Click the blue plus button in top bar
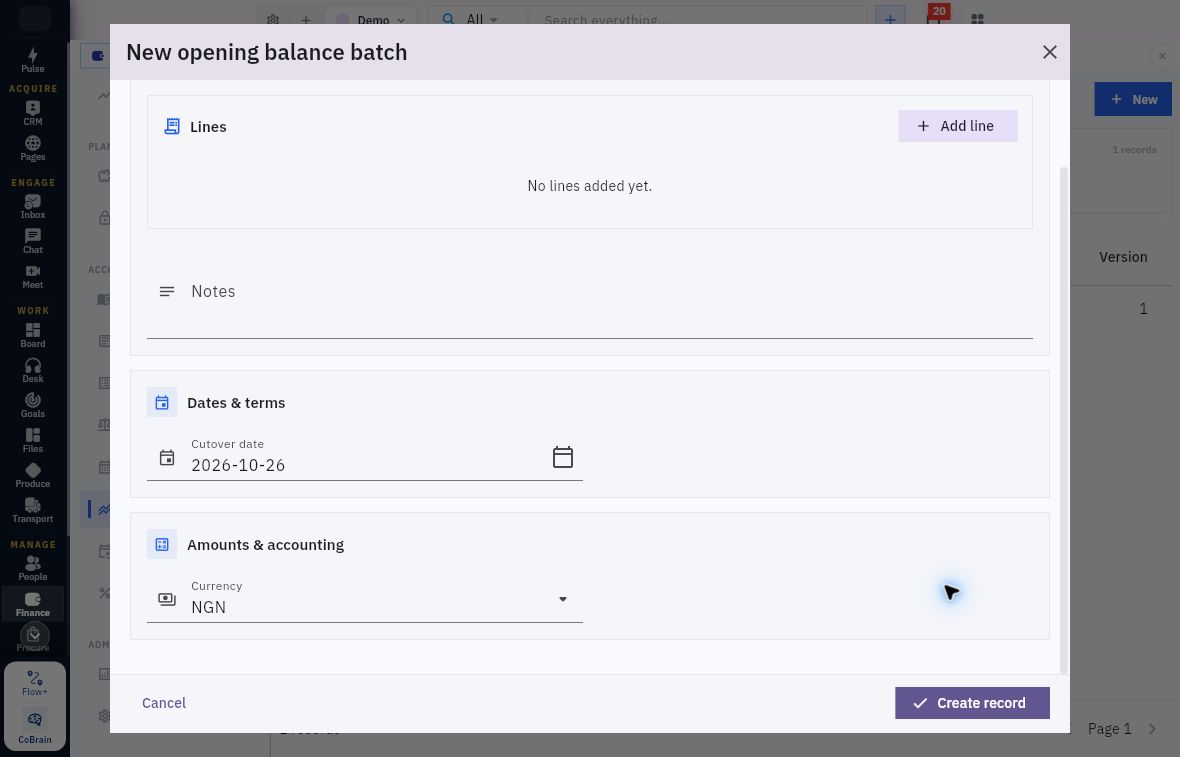The image size is (1180, 757). tap(890, 19)
